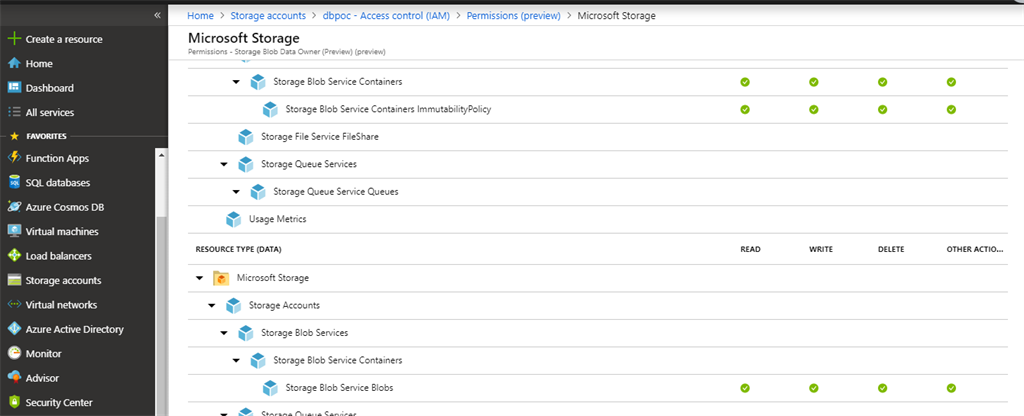Collapse the sidebar with double chevron
This screenshot has height=416, width=1024.
(157, 15)
